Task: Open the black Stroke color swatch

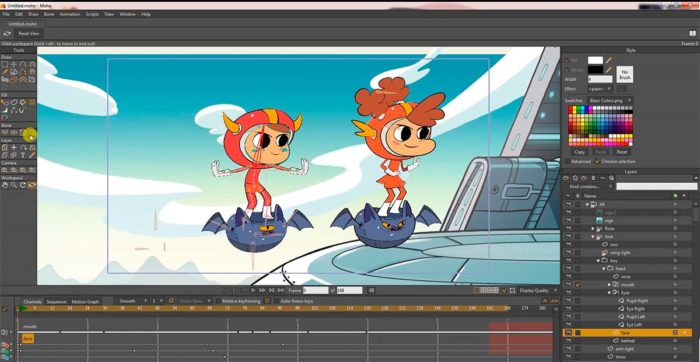Action: [595, 70]
